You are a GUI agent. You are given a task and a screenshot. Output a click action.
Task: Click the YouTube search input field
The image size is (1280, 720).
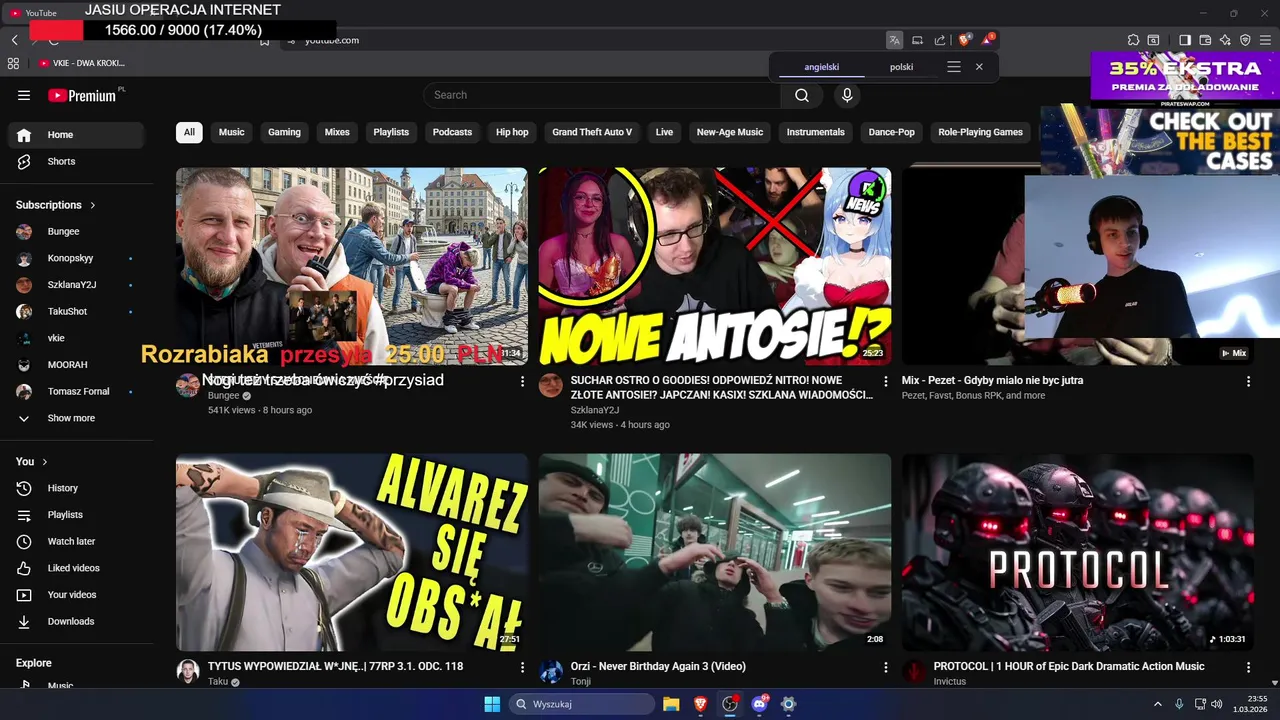(x=602, y=95)
